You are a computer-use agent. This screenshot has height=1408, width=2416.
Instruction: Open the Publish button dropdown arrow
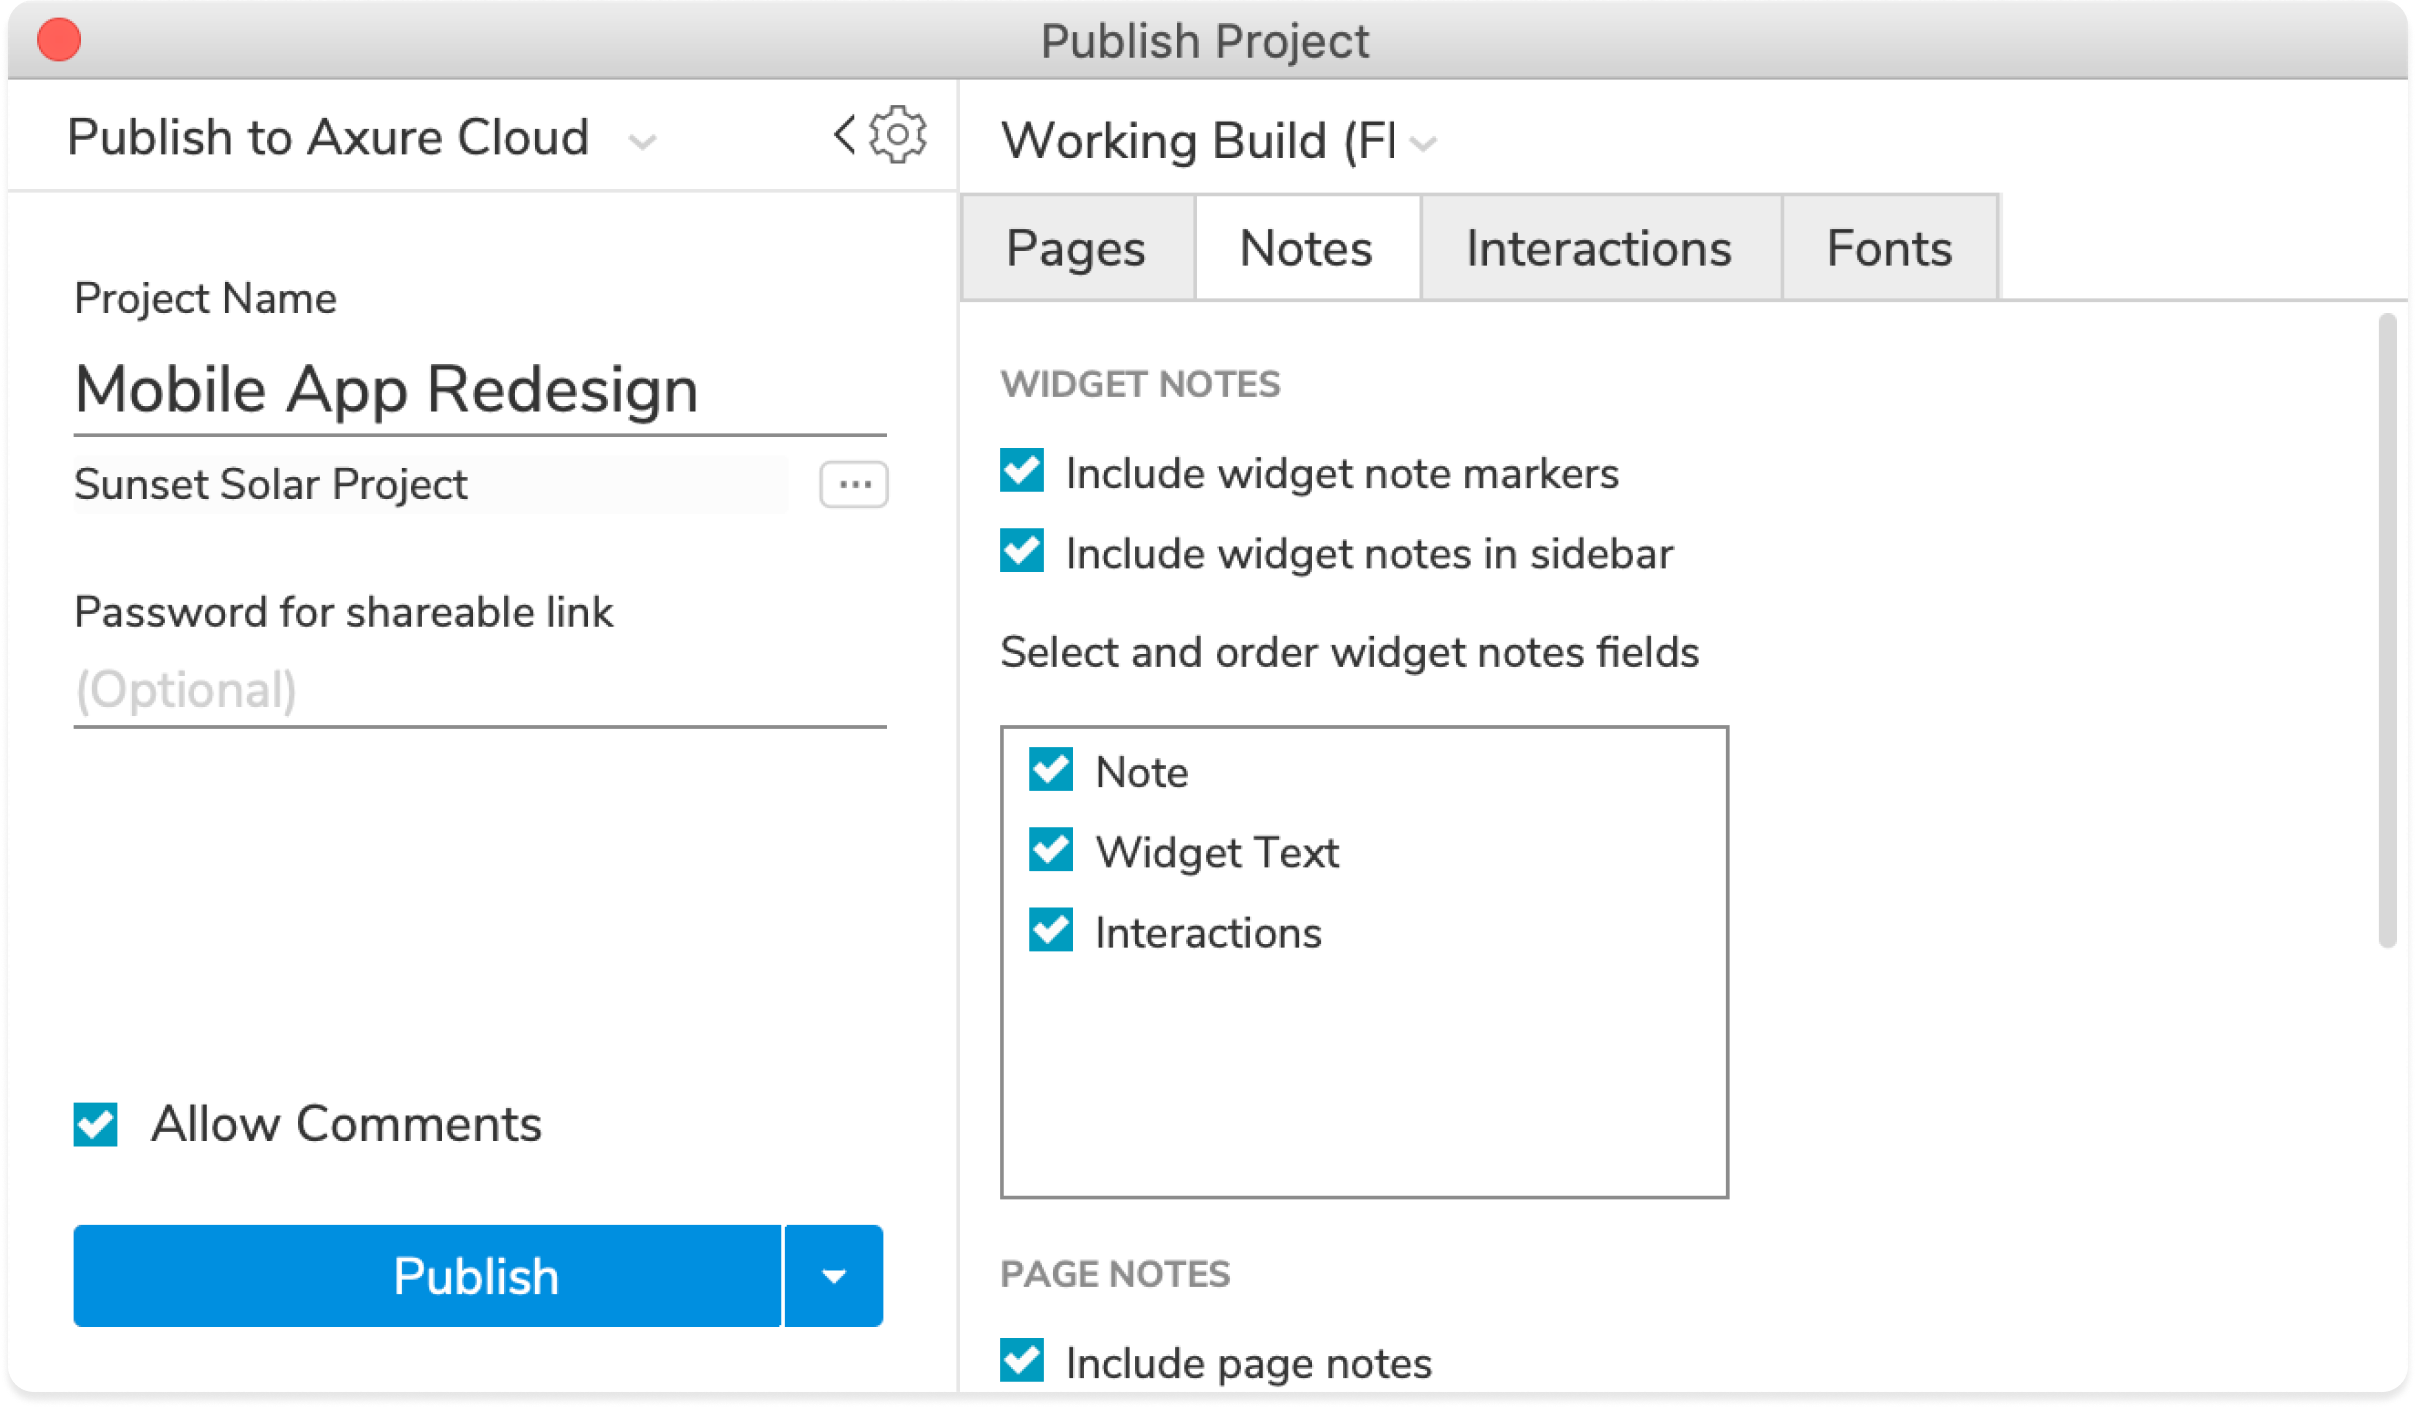(x=833, y=1276)
